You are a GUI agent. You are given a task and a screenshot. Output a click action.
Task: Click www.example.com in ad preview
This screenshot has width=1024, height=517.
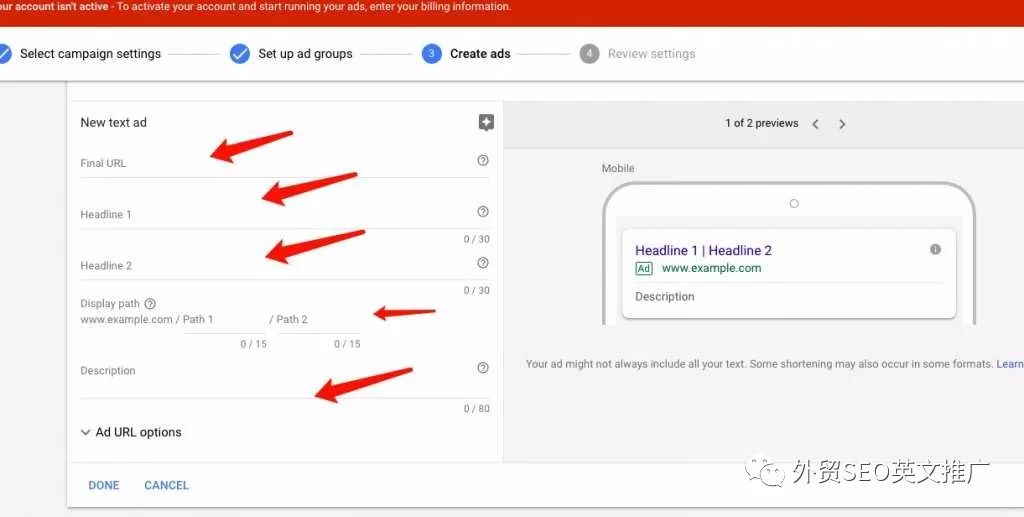pos(711,268)
